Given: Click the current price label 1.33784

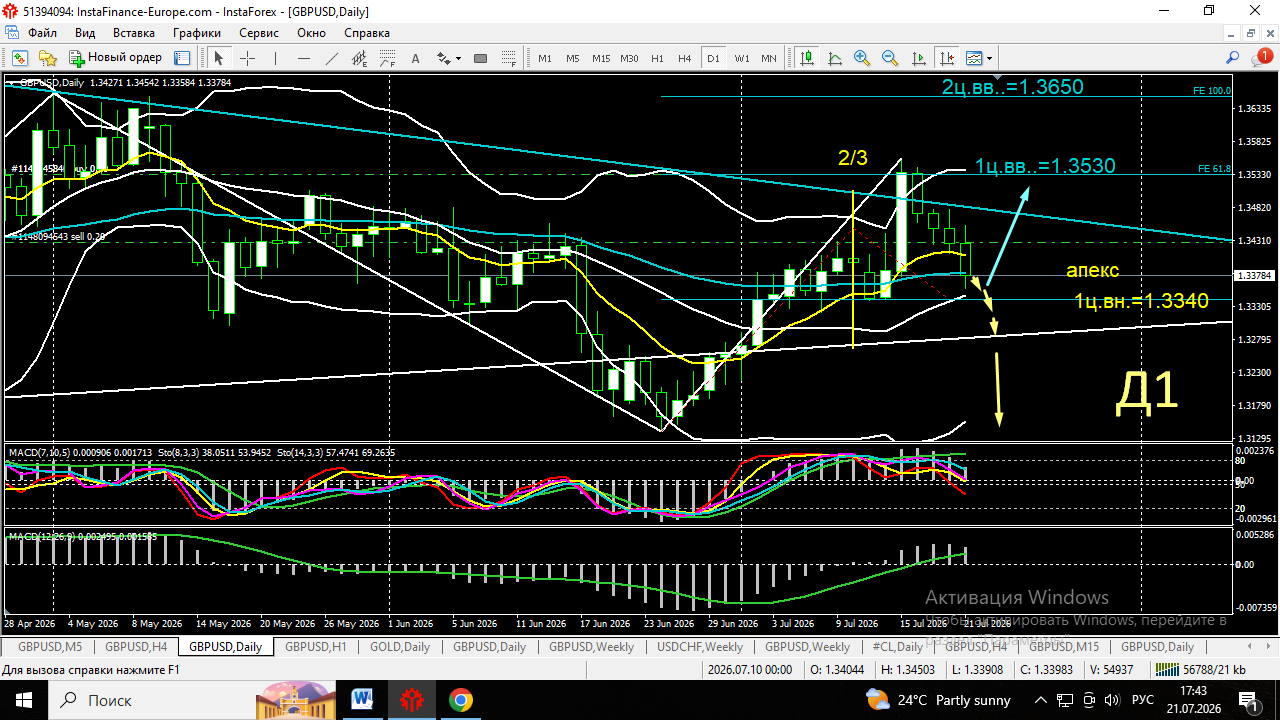Looking at the screenshot, I should [x=1253, y=275].
